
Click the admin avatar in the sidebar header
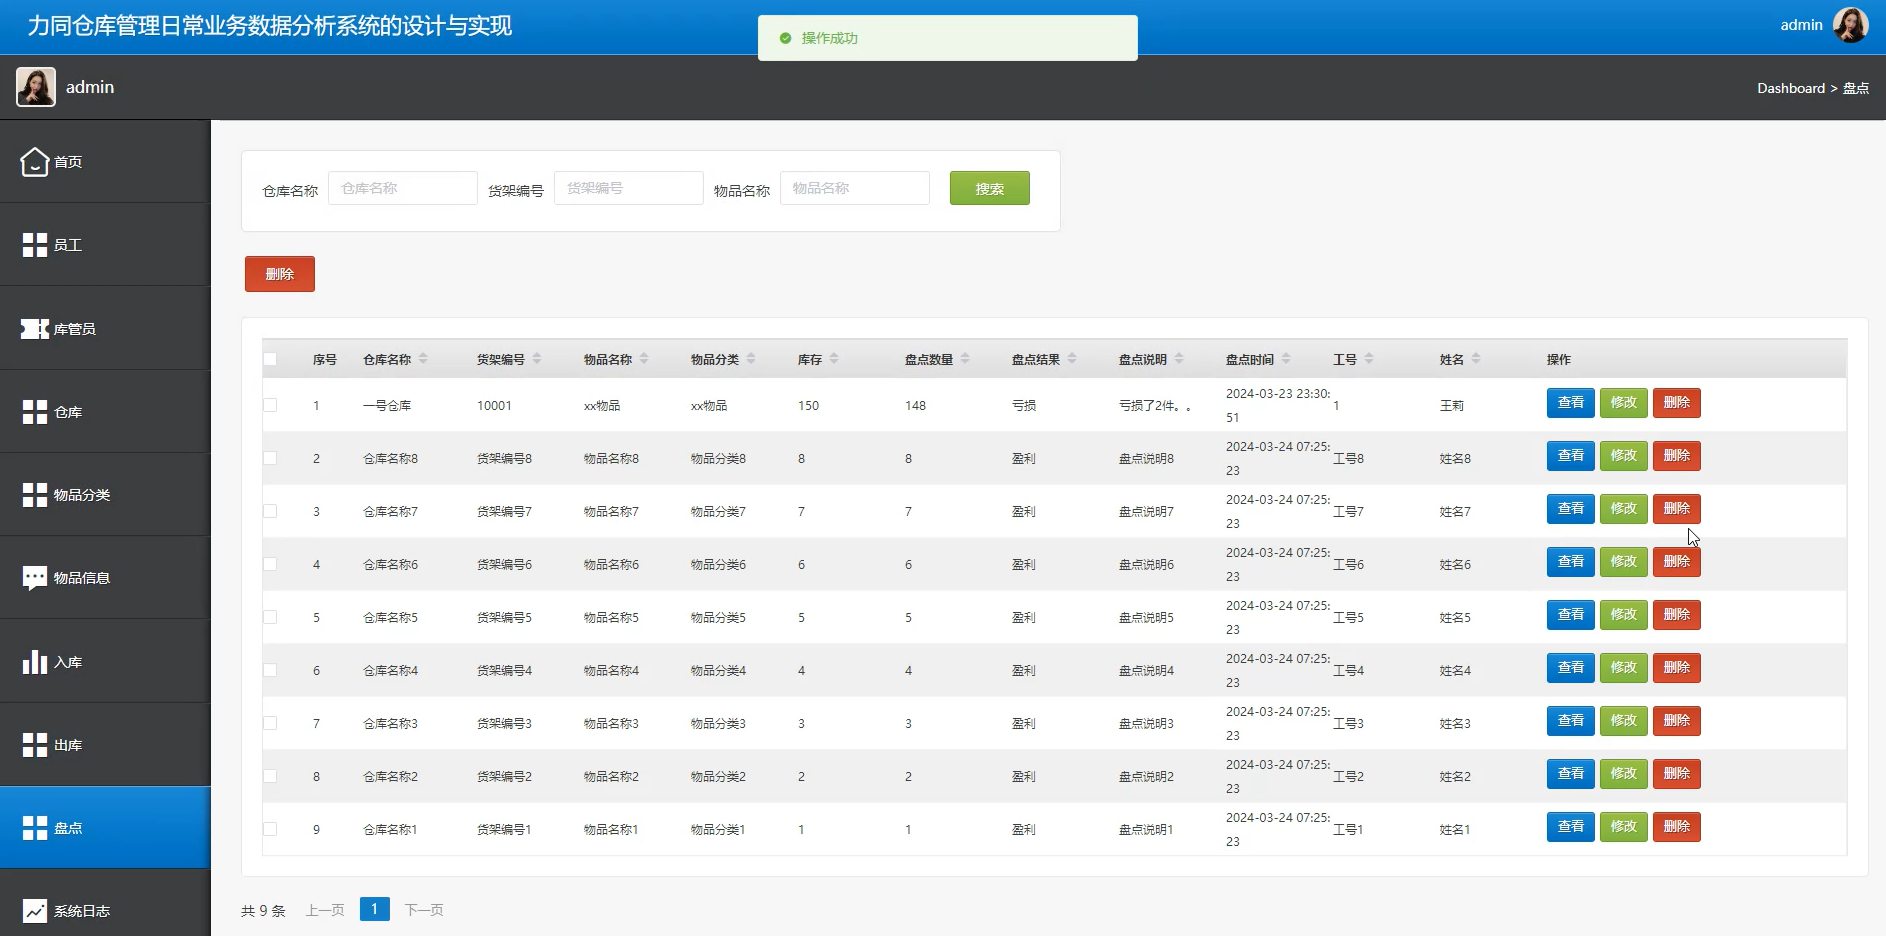[x=36, y=87]
